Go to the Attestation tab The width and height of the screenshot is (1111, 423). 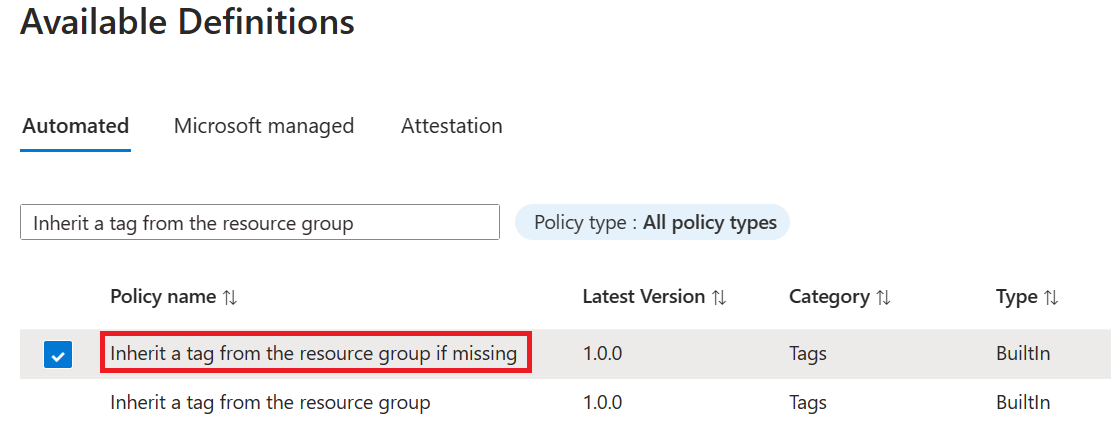[452, 126]
